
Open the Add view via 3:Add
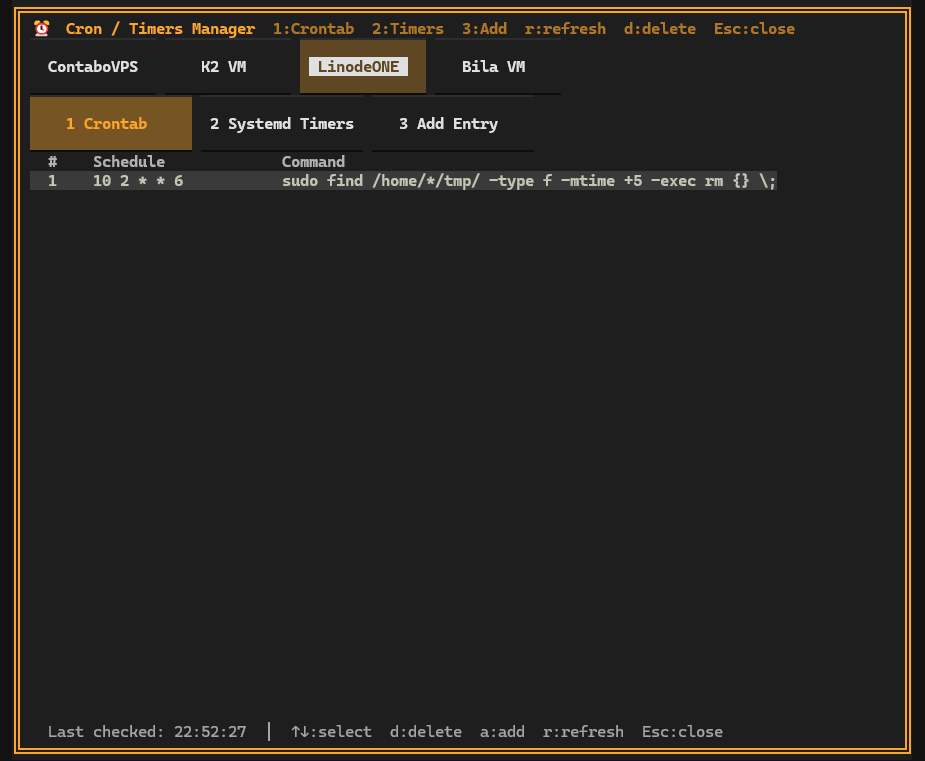pos(484,28)
